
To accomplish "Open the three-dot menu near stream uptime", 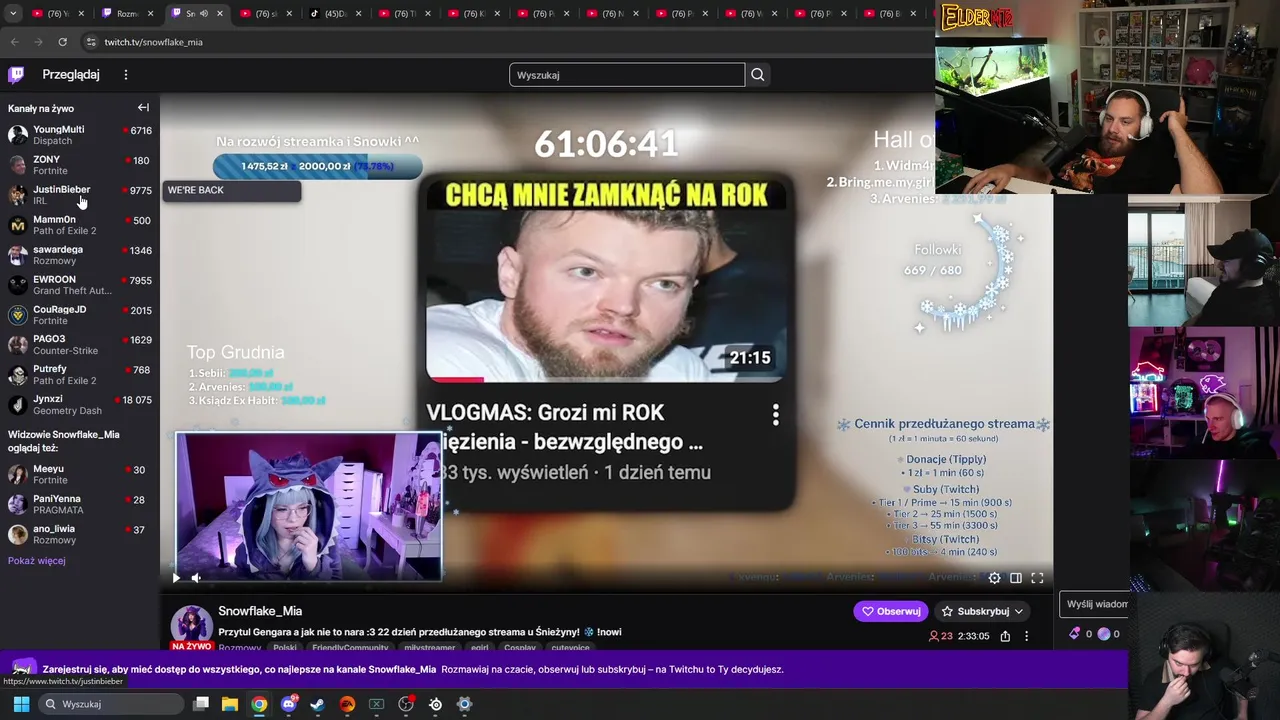I will point(1026,636).
